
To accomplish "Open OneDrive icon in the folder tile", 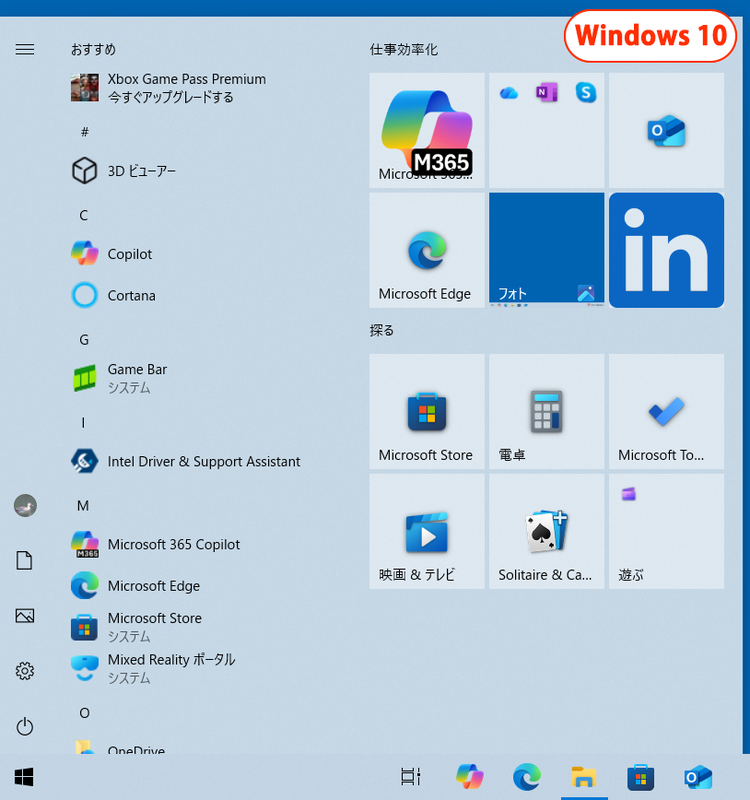I will [x=509, y=93].
